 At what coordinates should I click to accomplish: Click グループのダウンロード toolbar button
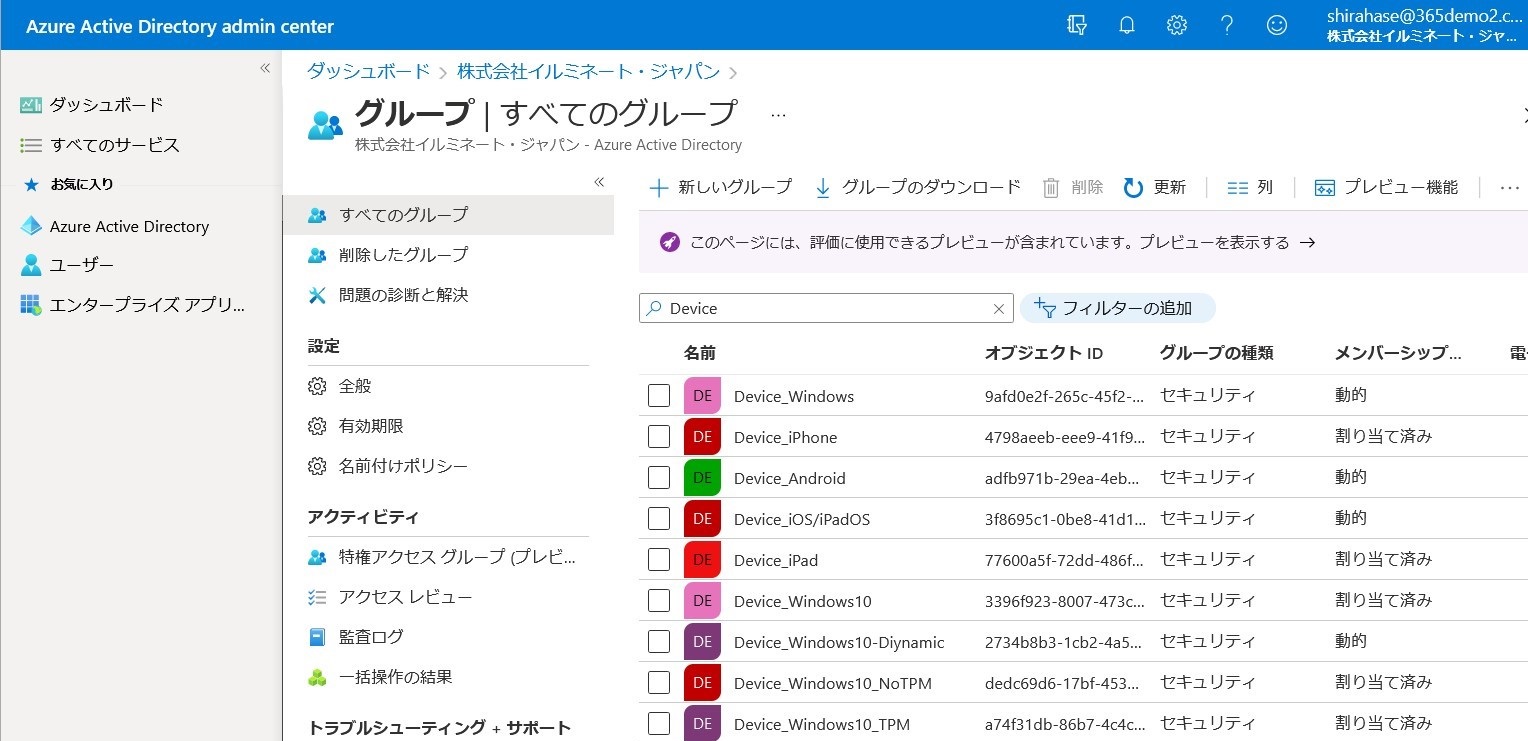(918, 187)
